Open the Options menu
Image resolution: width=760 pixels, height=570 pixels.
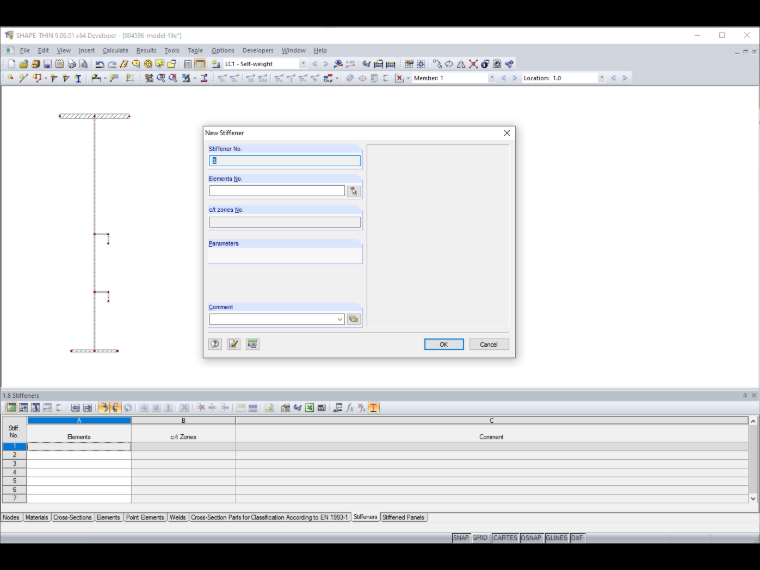[222, 50]
